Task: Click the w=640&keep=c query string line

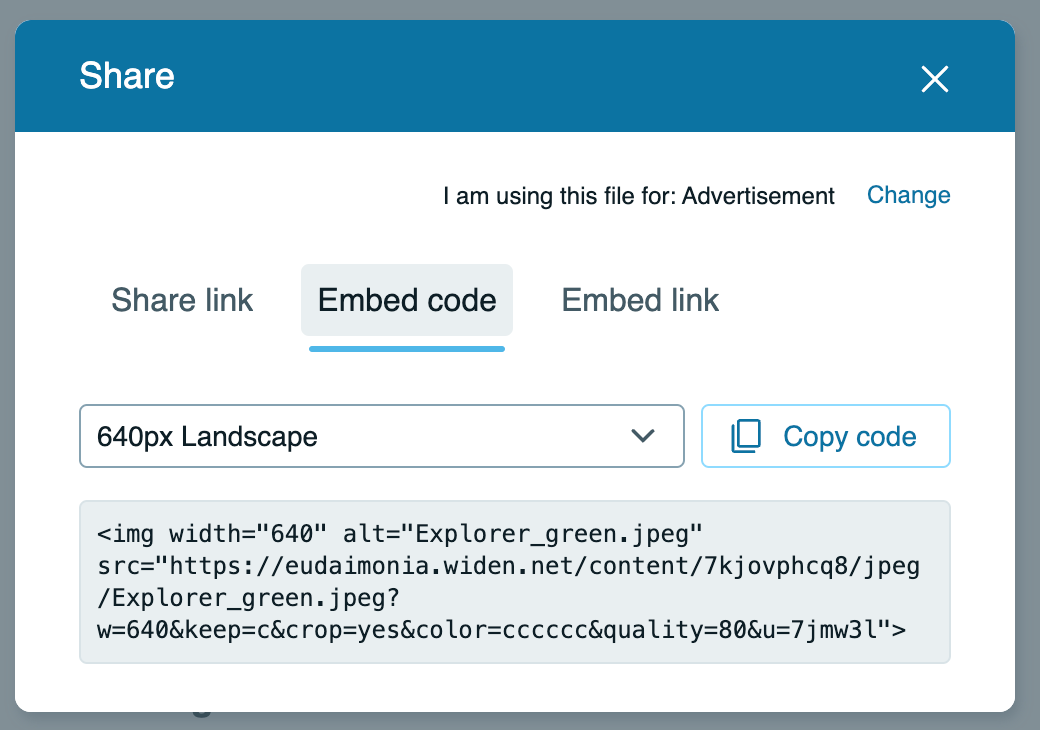Action: point(500,630)
